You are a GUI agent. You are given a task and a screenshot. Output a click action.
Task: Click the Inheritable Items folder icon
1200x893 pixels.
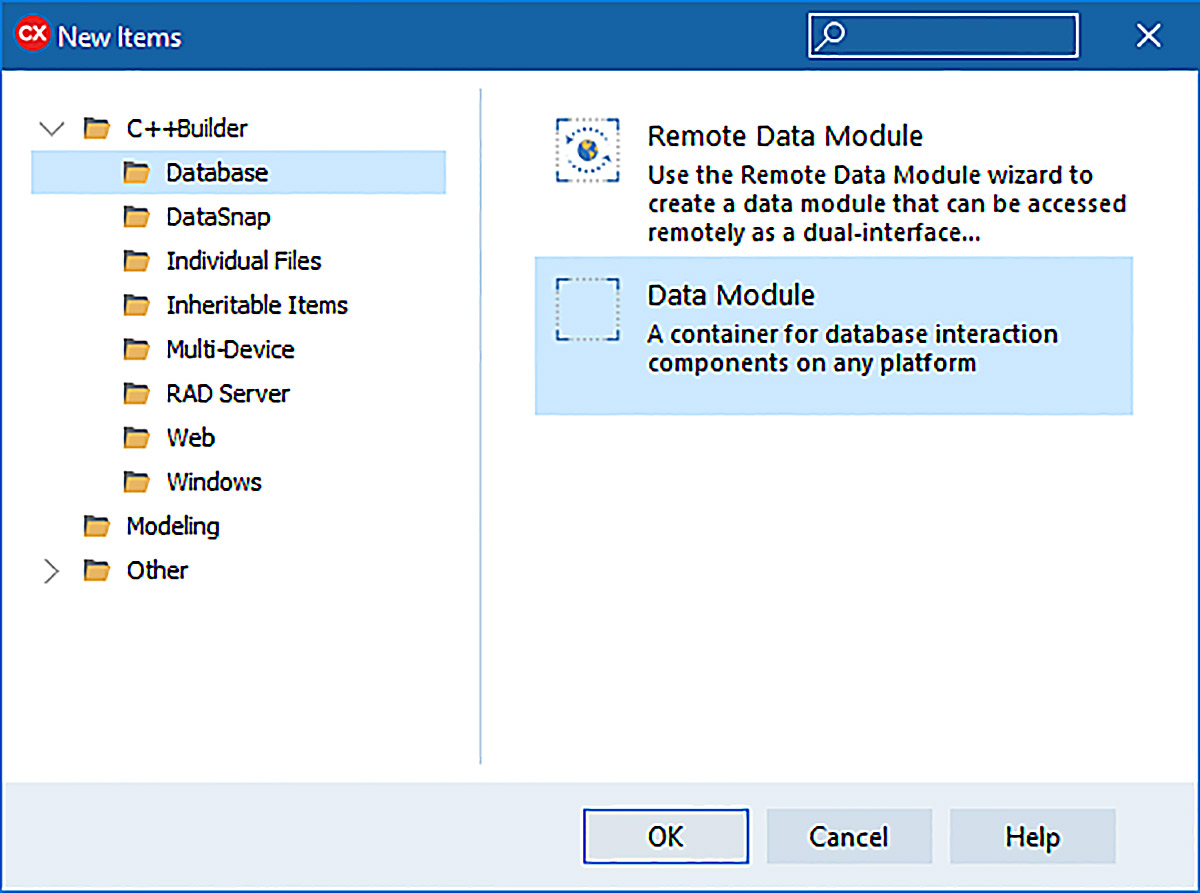tap(136, 305)
